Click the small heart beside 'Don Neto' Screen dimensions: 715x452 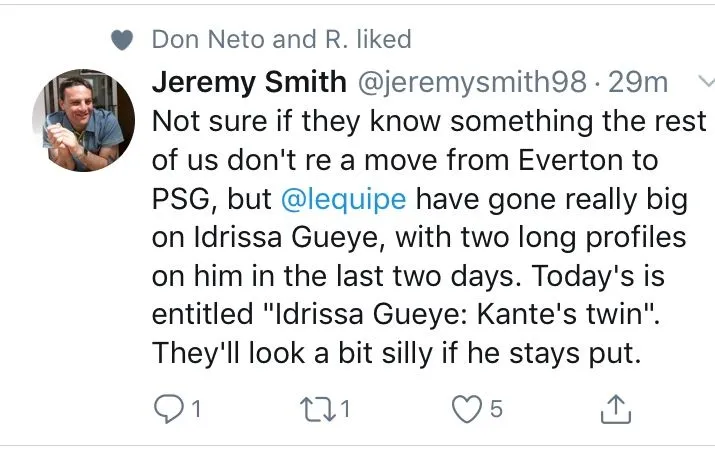pos(122,40)
